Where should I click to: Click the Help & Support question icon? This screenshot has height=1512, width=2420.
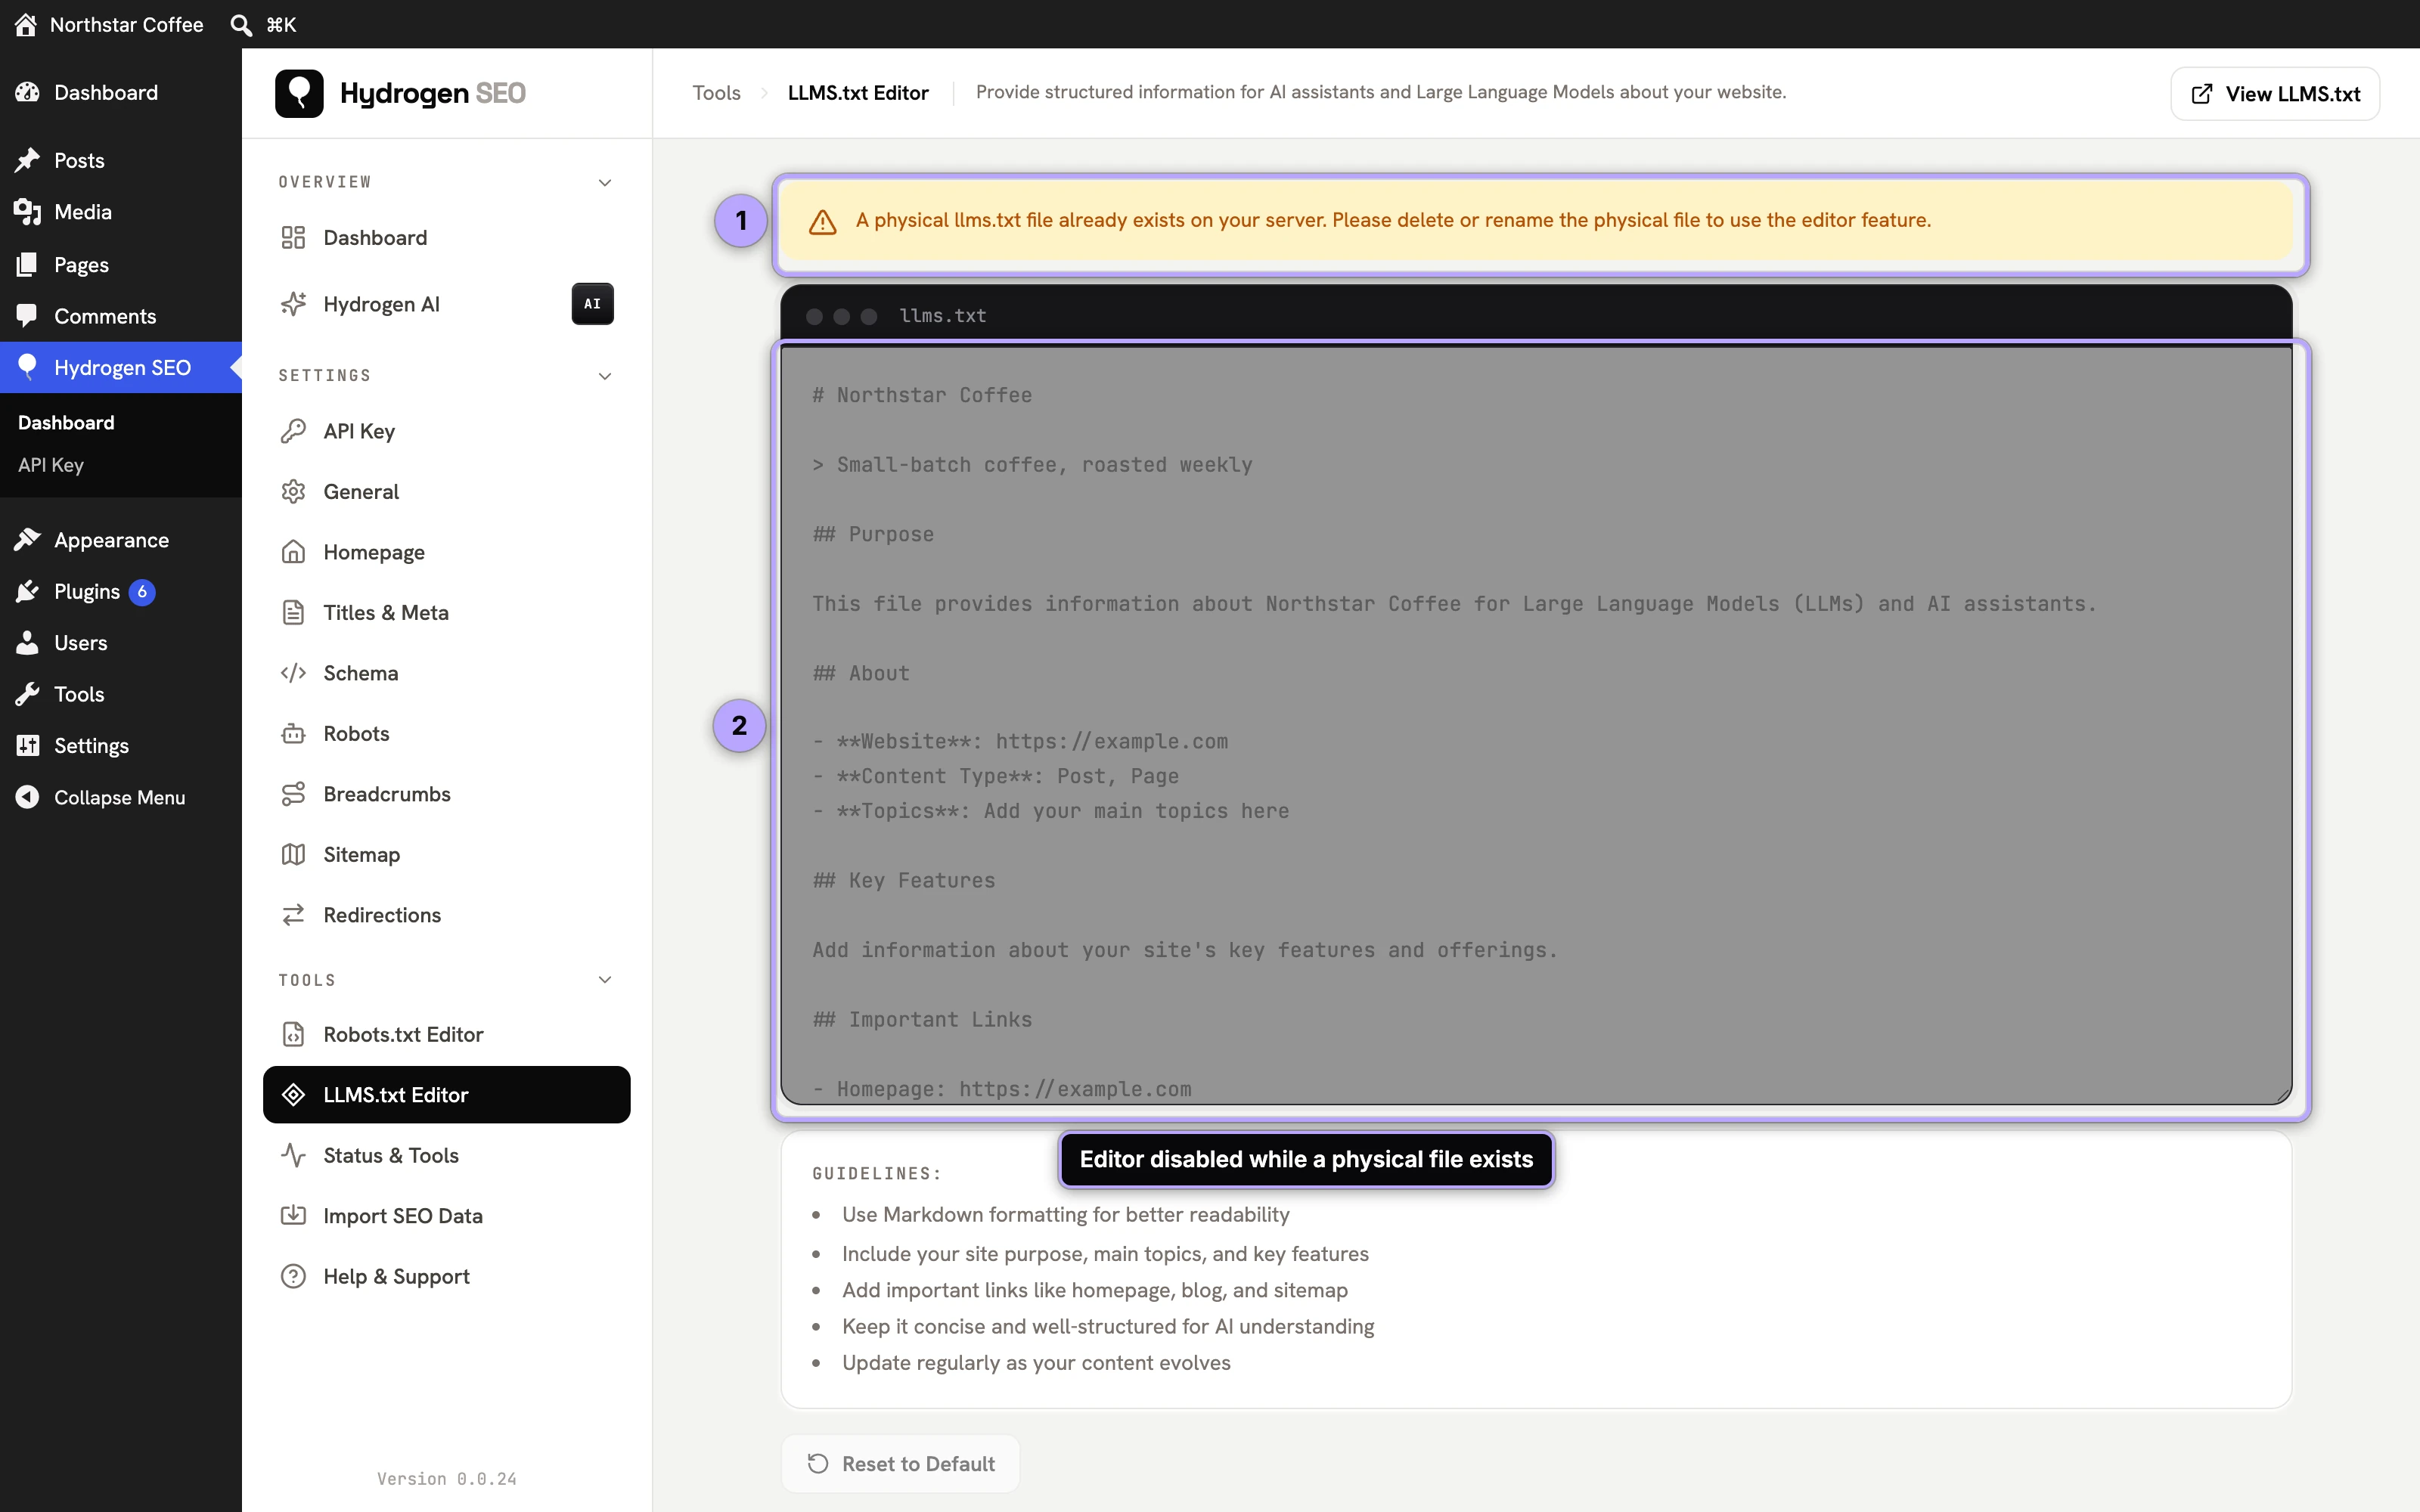tap(293, 1277)
